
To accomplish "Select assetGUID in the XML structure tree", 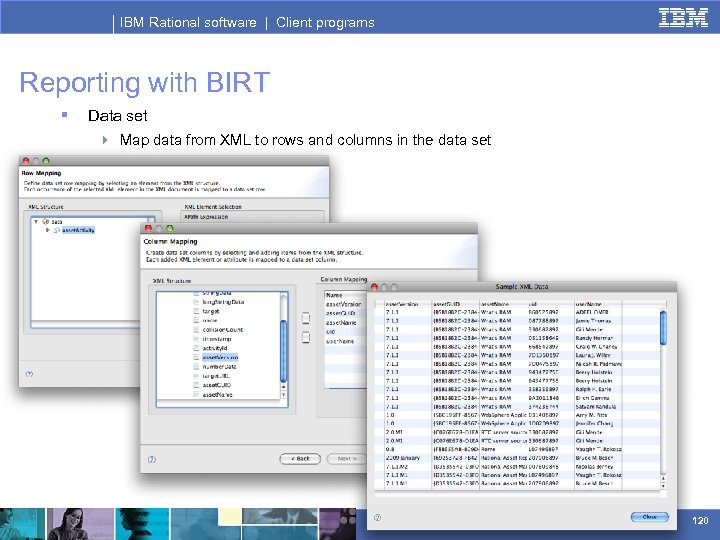I will (217, 385).
